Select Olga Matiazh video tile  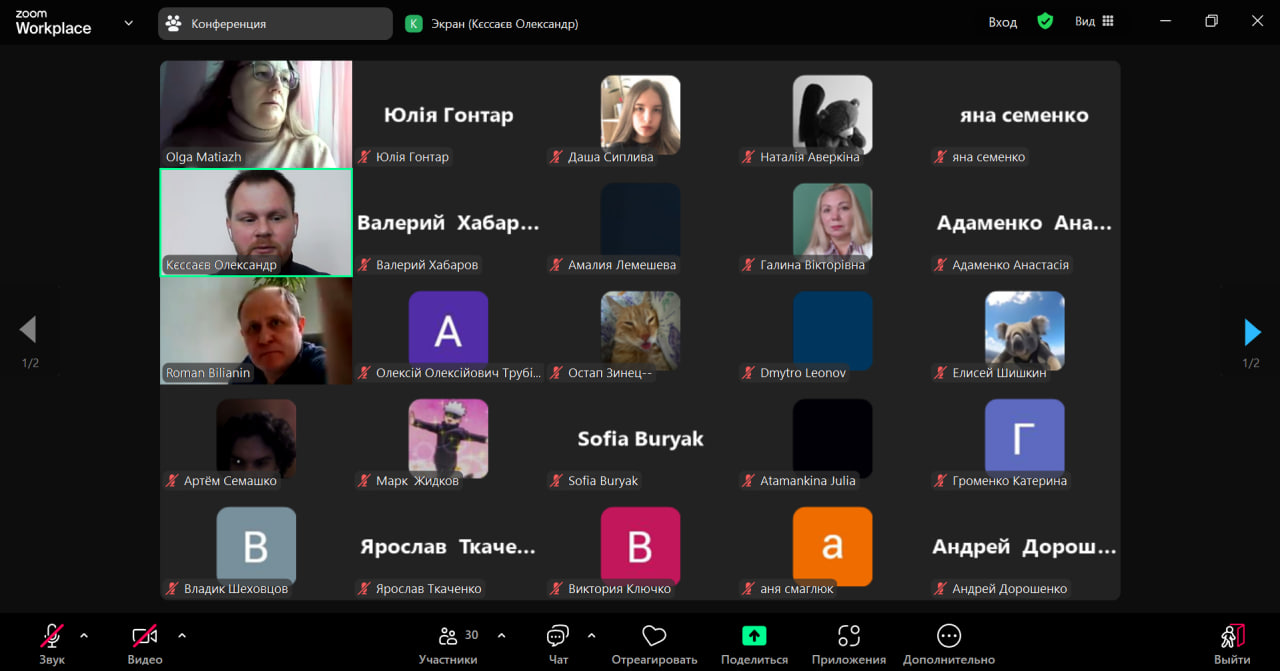pyautogui.click(x=256, y=114)
